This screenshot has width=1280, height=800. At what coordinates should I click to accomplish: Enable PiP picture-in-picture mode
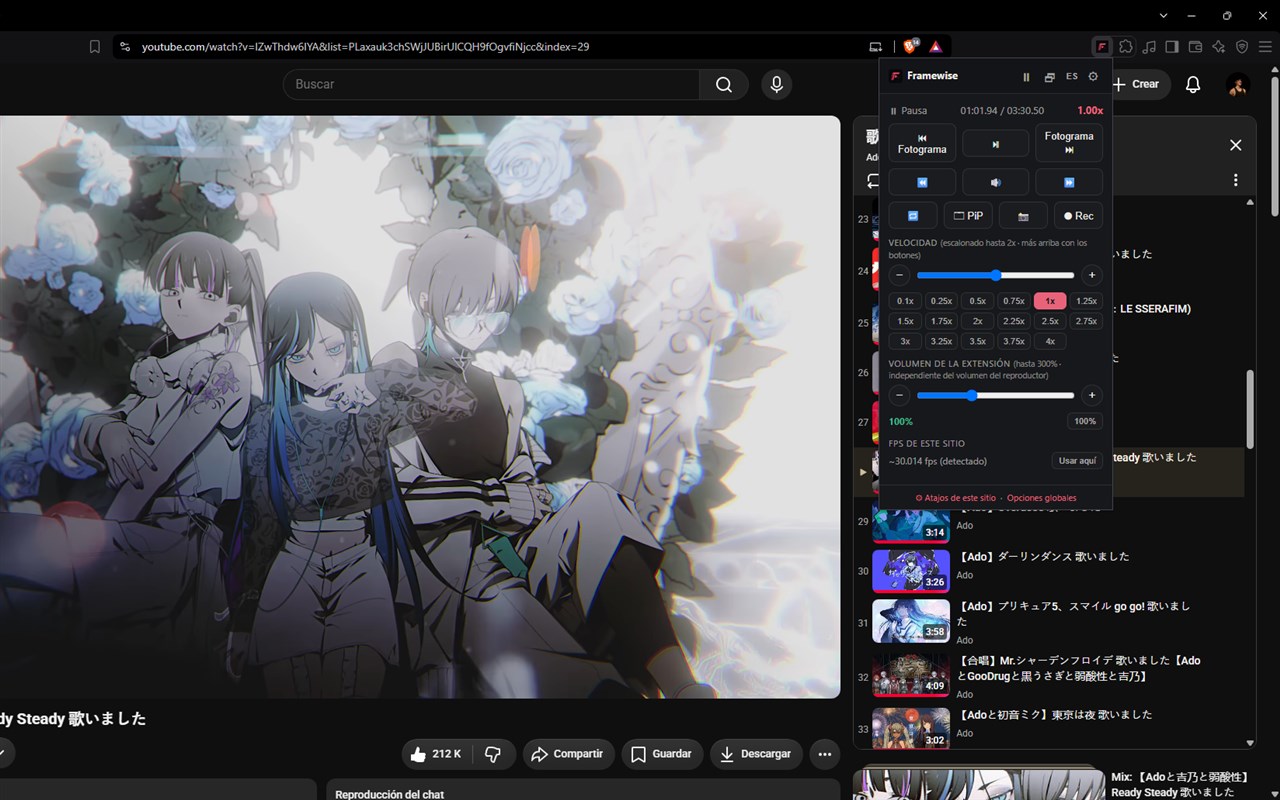point(968,215)
